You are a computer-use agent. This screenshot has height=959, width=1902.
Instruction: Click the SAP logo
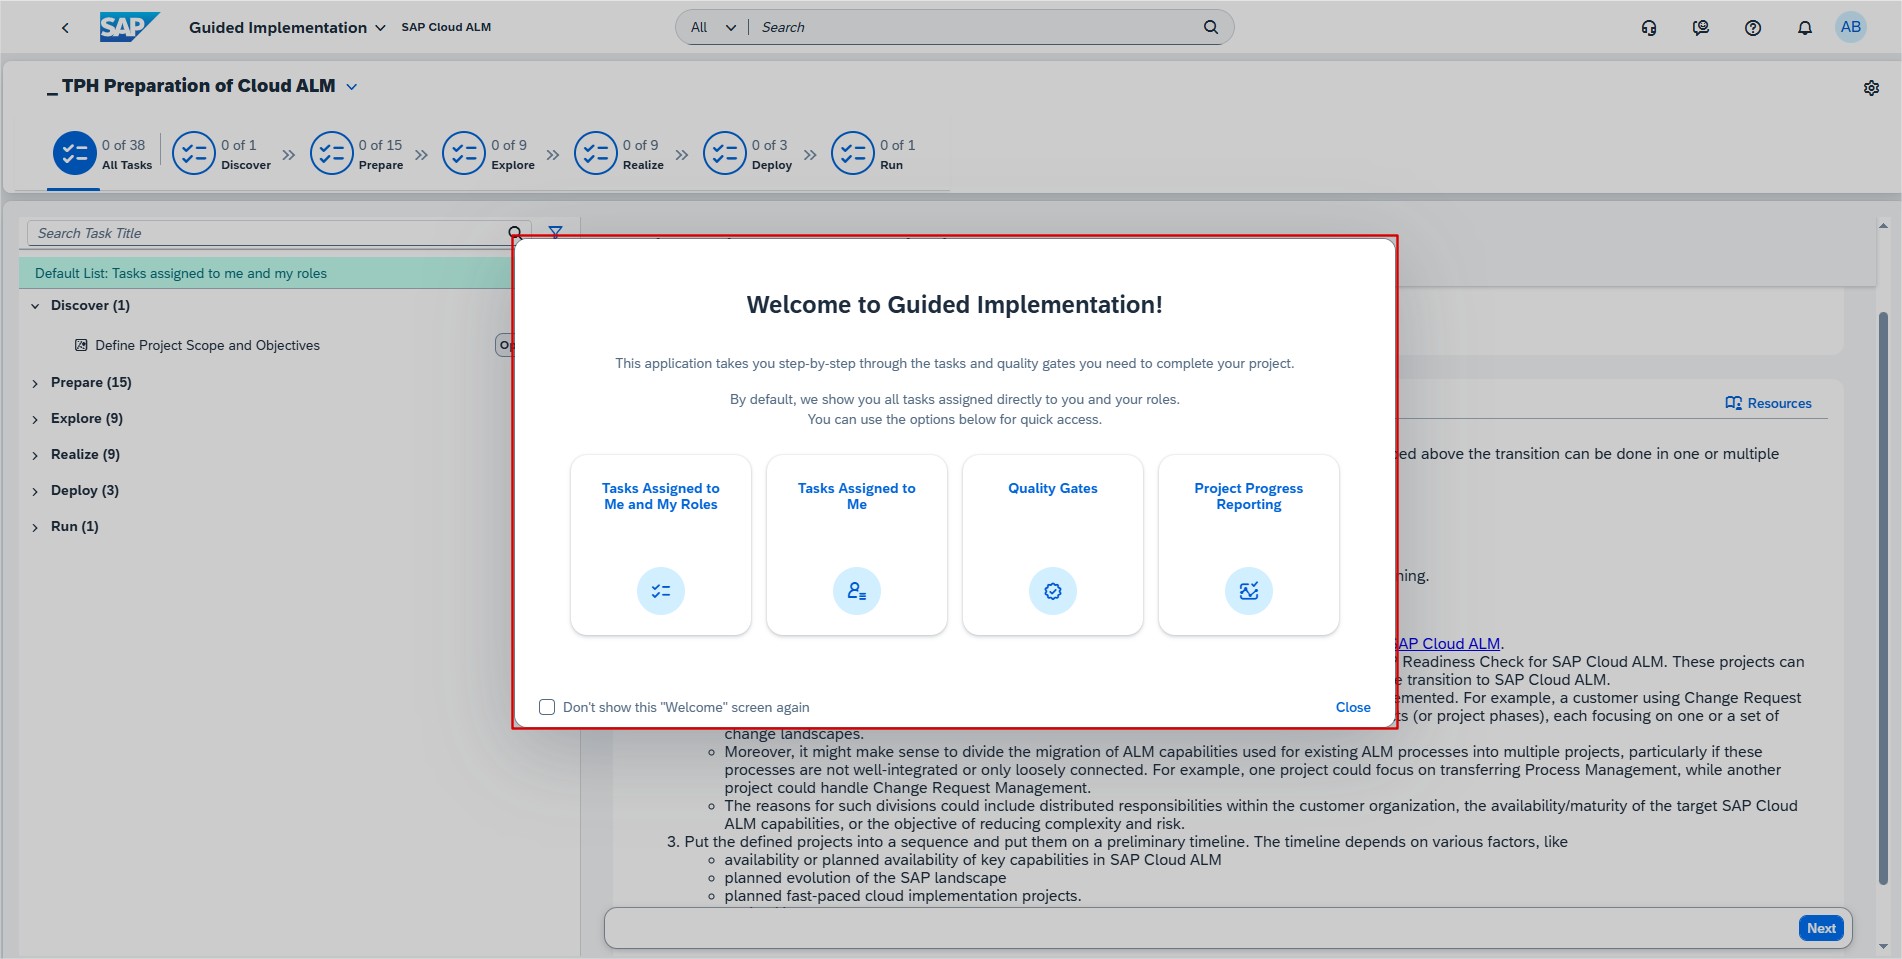pos(128,27)
